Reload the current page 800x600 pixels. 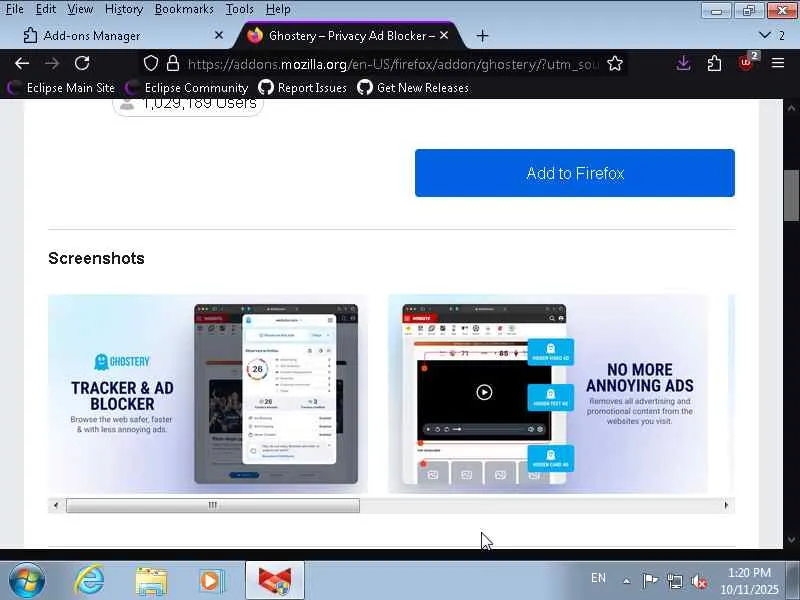tap(82, 63)
